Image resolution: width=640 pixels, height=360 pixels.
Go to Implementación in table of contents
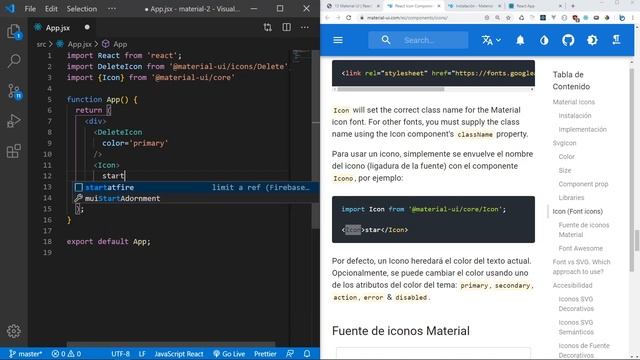(x=582, y=129)
